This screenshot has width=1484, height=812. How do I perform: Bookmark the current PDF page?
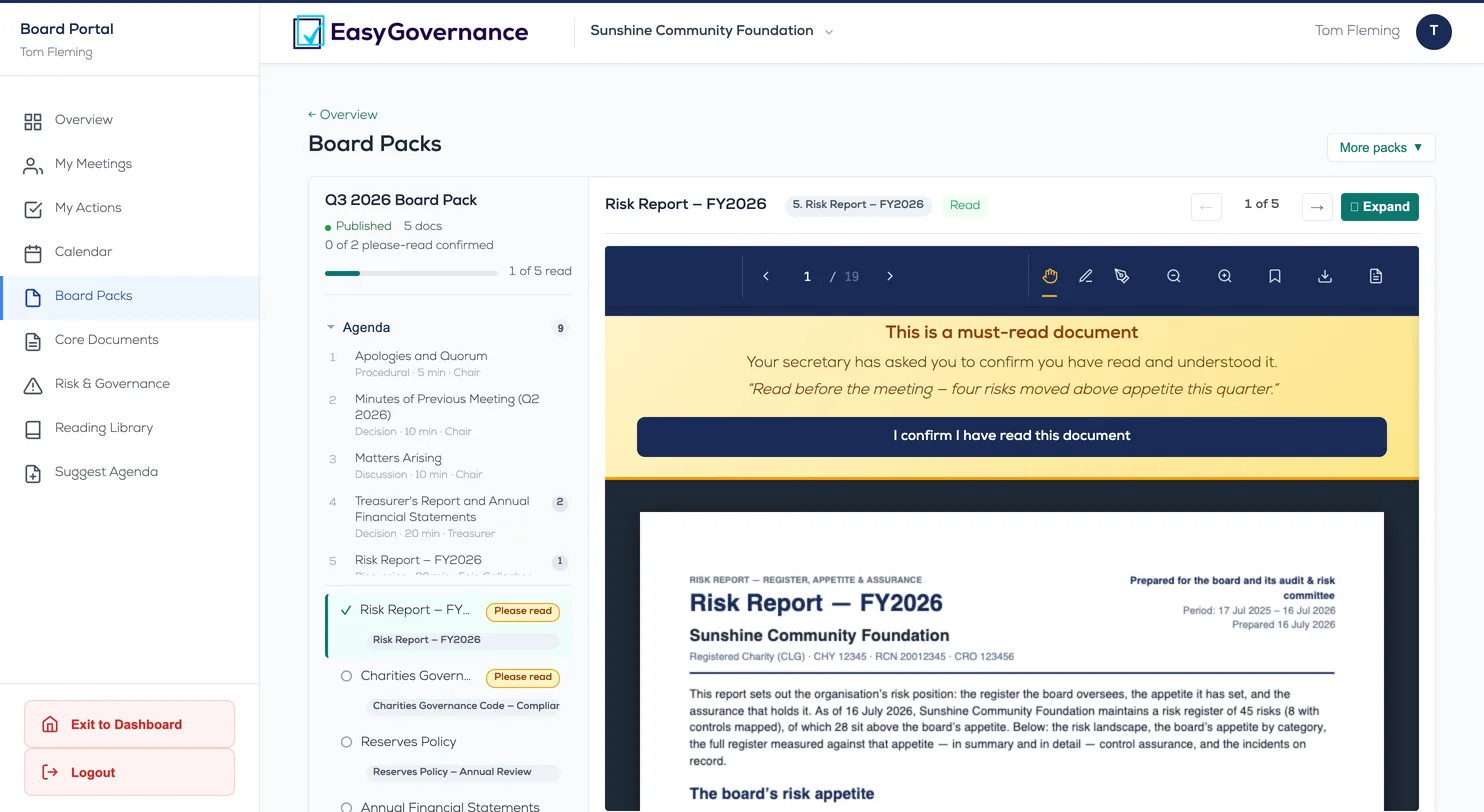tap(1275, 276)
